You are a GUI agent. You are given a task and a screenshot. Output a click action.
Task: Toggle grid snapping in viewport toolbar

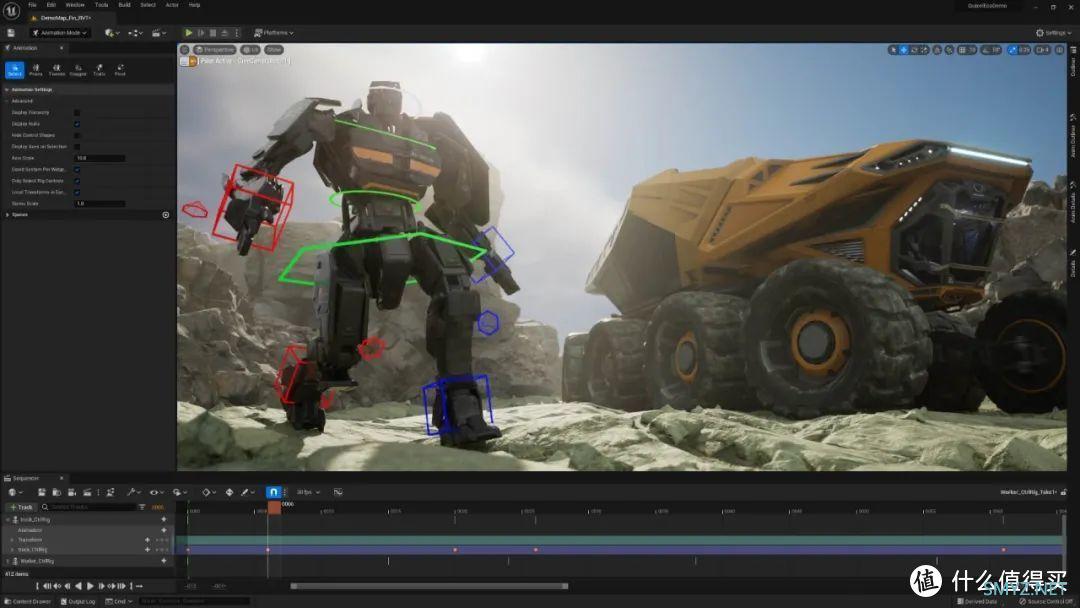pos(963,50)
